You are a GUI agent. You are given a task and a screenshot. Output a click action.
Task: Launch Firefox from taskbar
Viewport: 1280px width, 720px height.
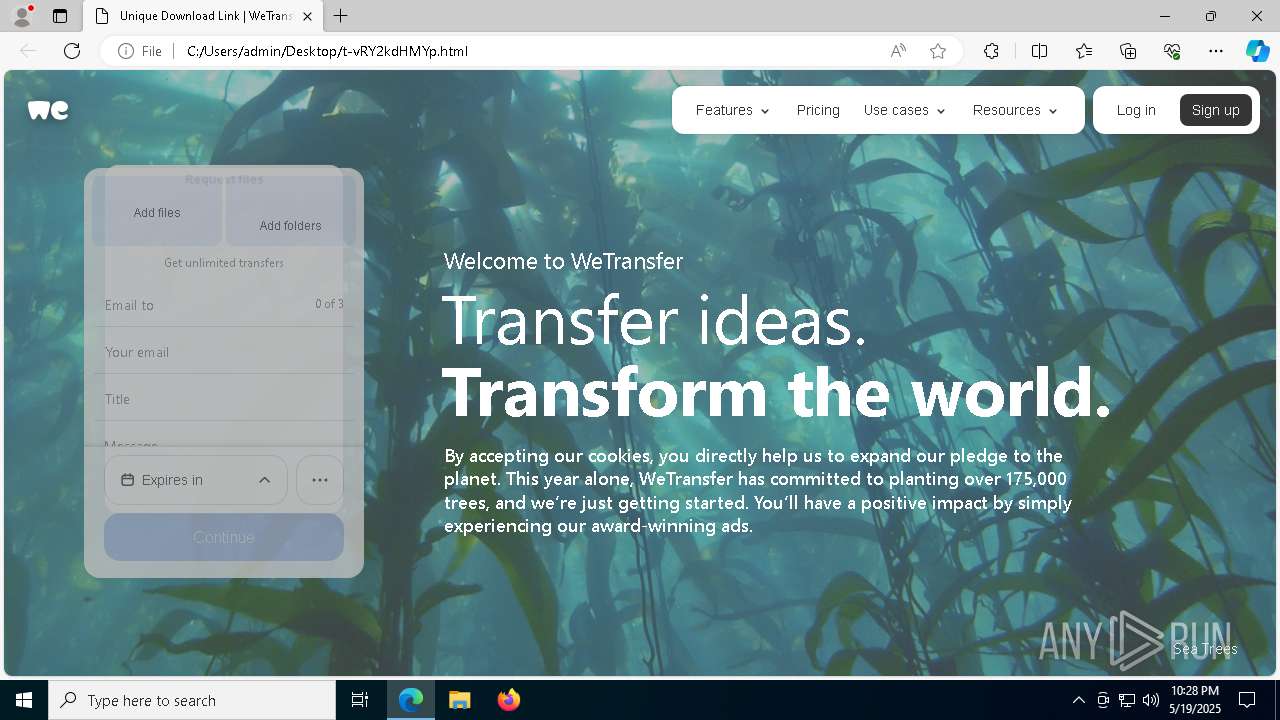(x=508, y=700)
